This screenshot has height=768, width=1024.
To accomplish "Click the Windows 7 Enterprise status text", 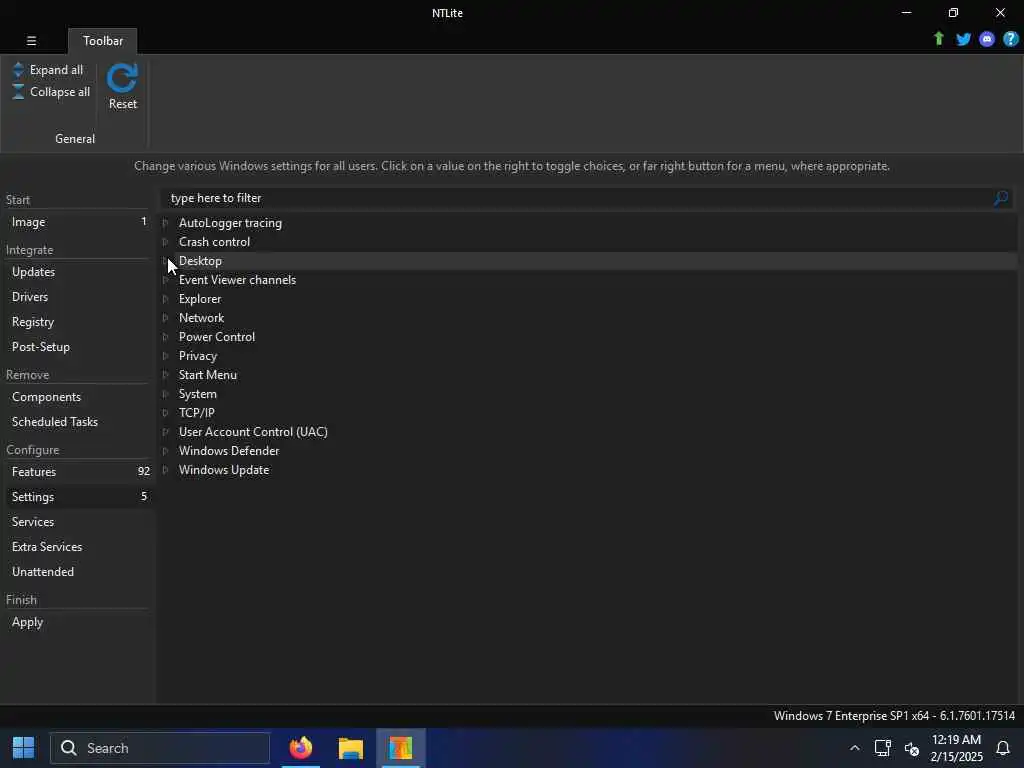I will pos(894,716).
